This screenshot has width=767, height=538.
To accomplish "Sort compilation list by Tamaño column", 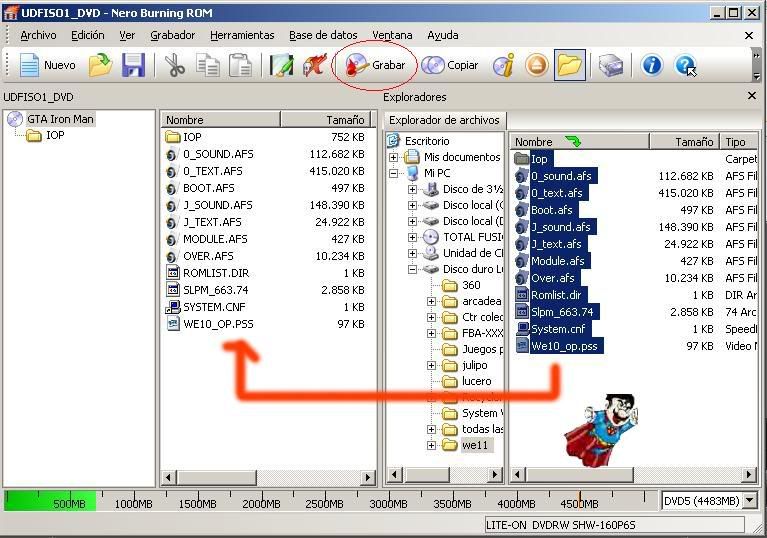I will (x=326, y=120).
